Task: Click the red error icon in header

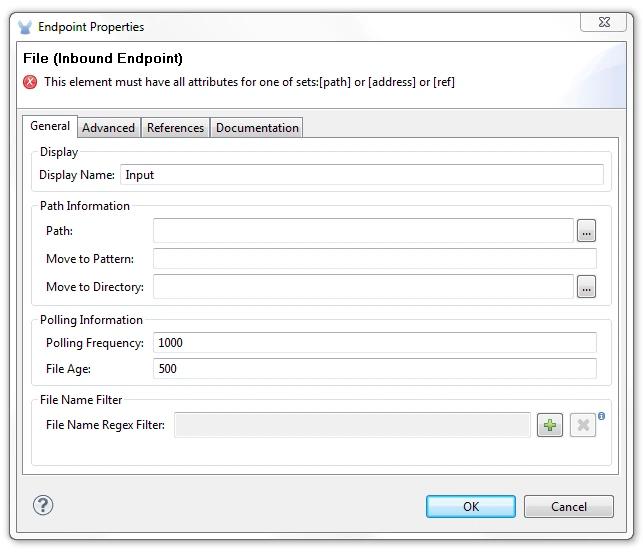Action: (x=31, y=82)
